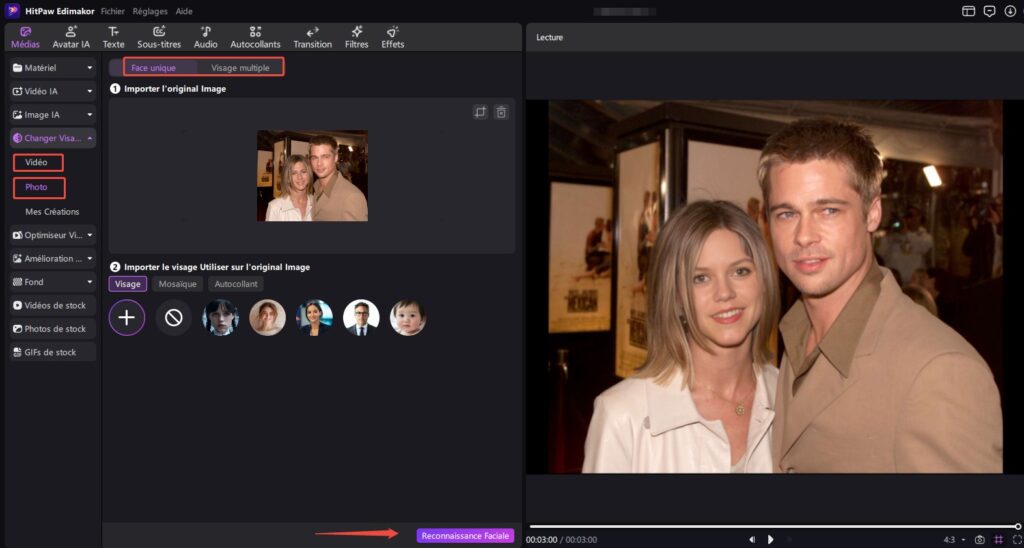Expand the Vidéo IA sidebar section
Image resolution: width=1024 pixels, height=548 pixels.
point(53,91)
